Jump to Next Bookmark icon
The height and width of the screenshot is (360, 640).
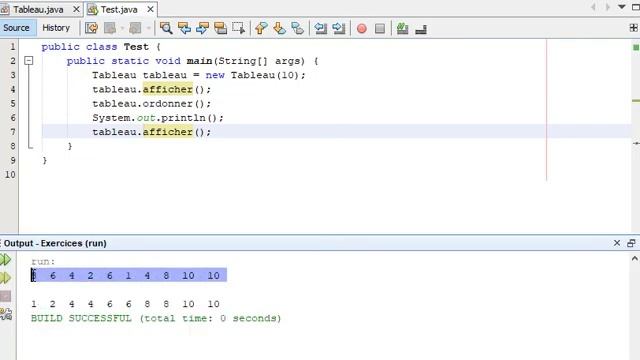pyautogui.click(x=280, y=28)
